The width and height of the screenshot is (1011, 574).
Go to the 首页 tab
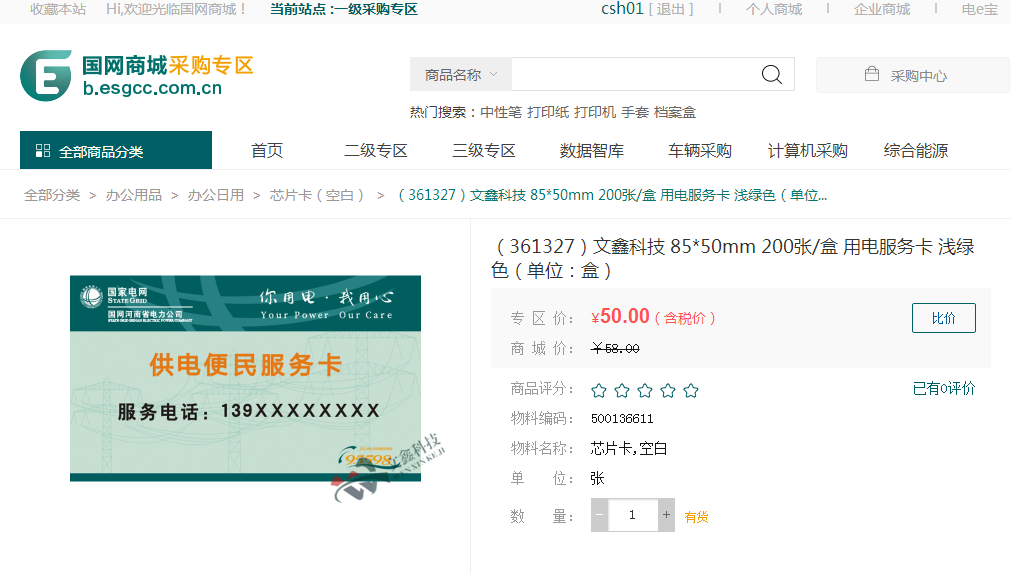(267, 151)
